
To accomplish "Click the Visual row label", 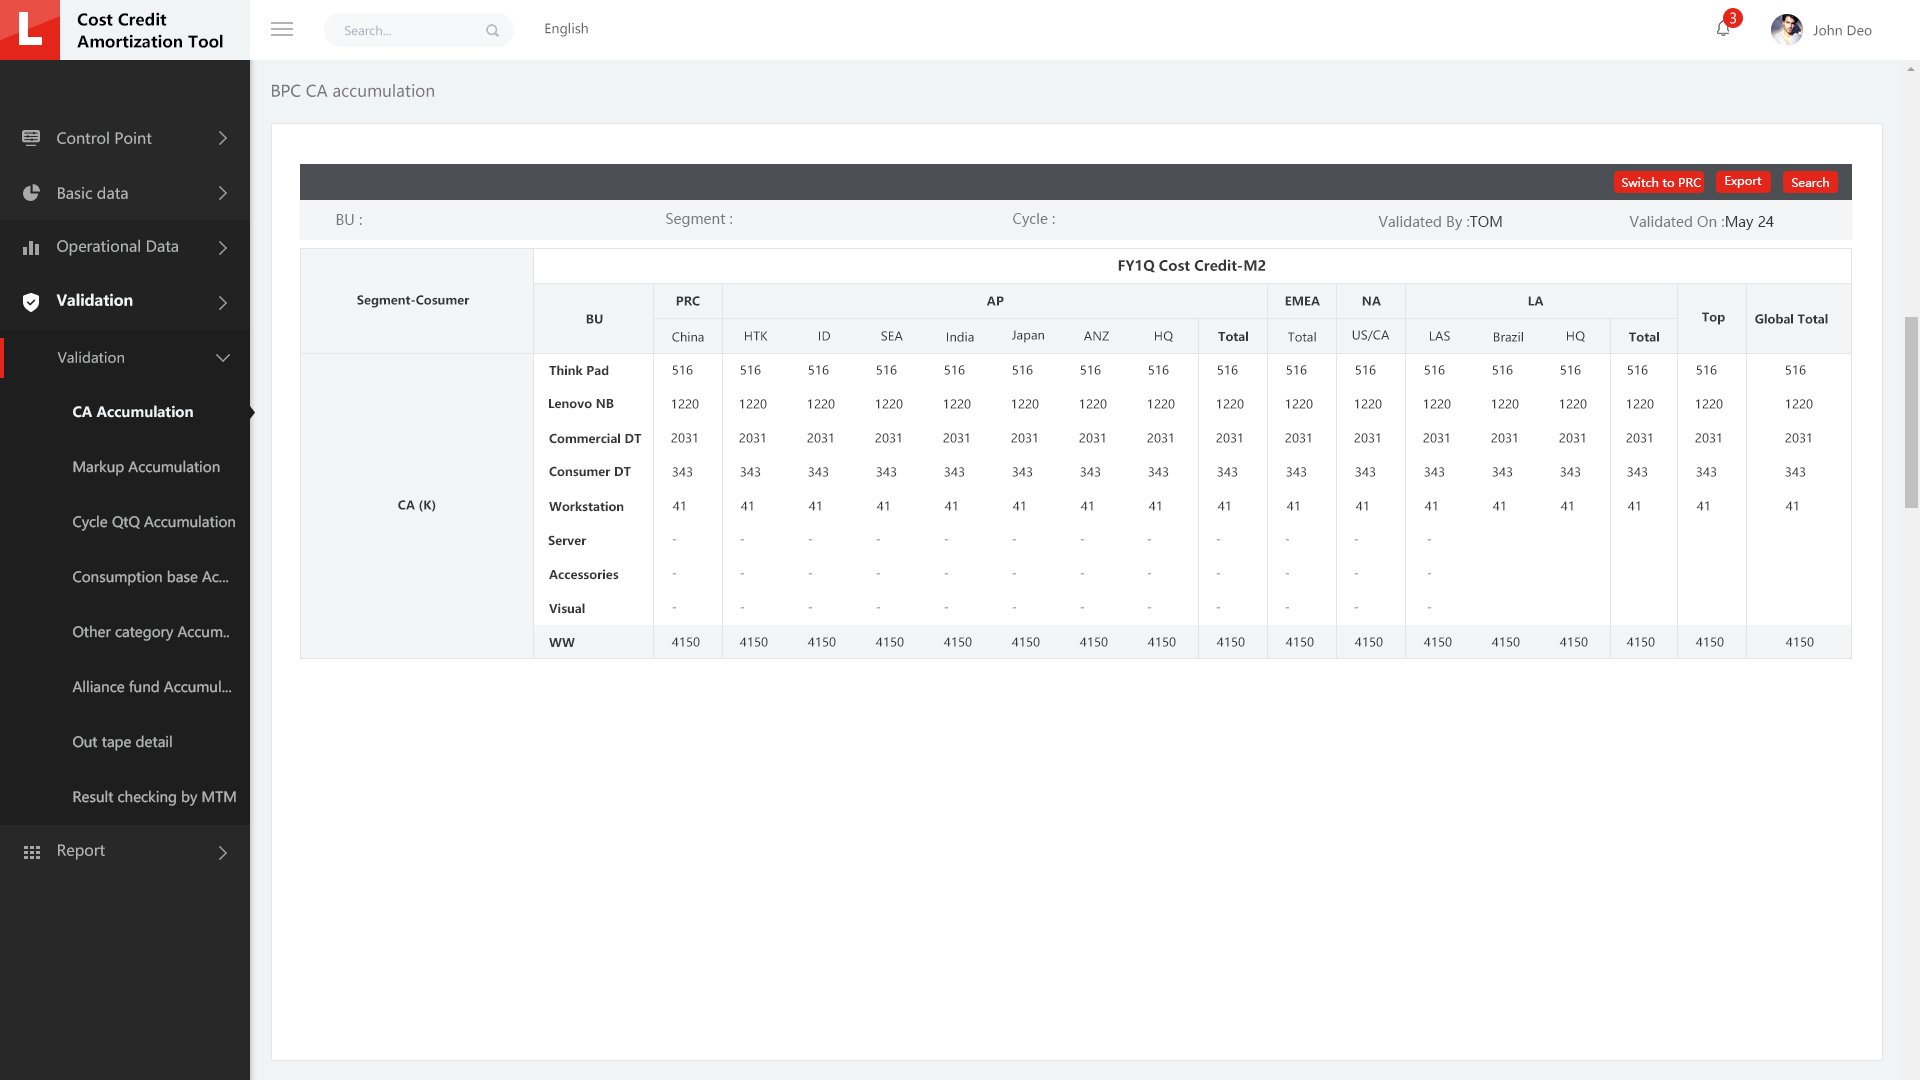I will tap(566, 608).
